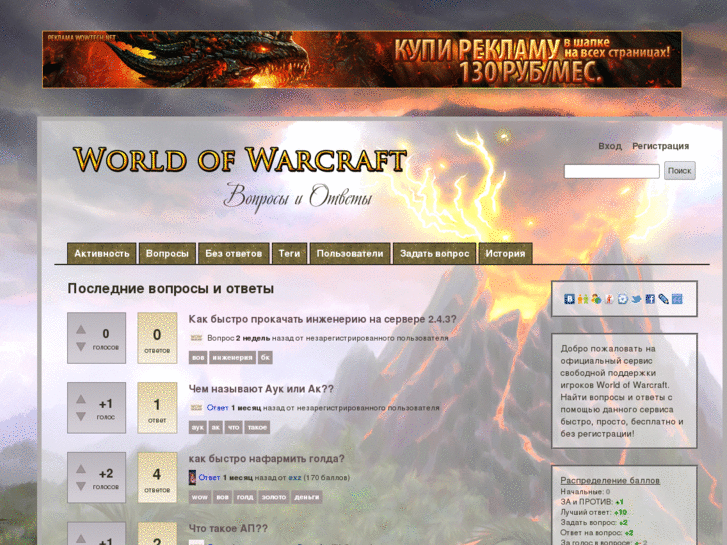This screenshot has width=727, height=545.
Task: Upvote the engineering 2.4.3 question
Action: point(81,329)
